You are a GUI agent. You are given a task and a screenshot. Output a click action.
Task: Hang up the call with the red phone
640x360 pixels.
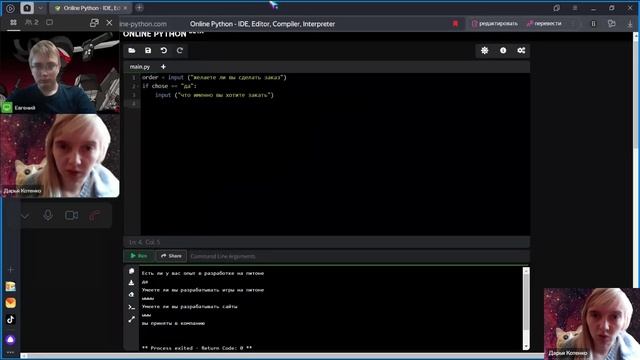tap(95, 215)
